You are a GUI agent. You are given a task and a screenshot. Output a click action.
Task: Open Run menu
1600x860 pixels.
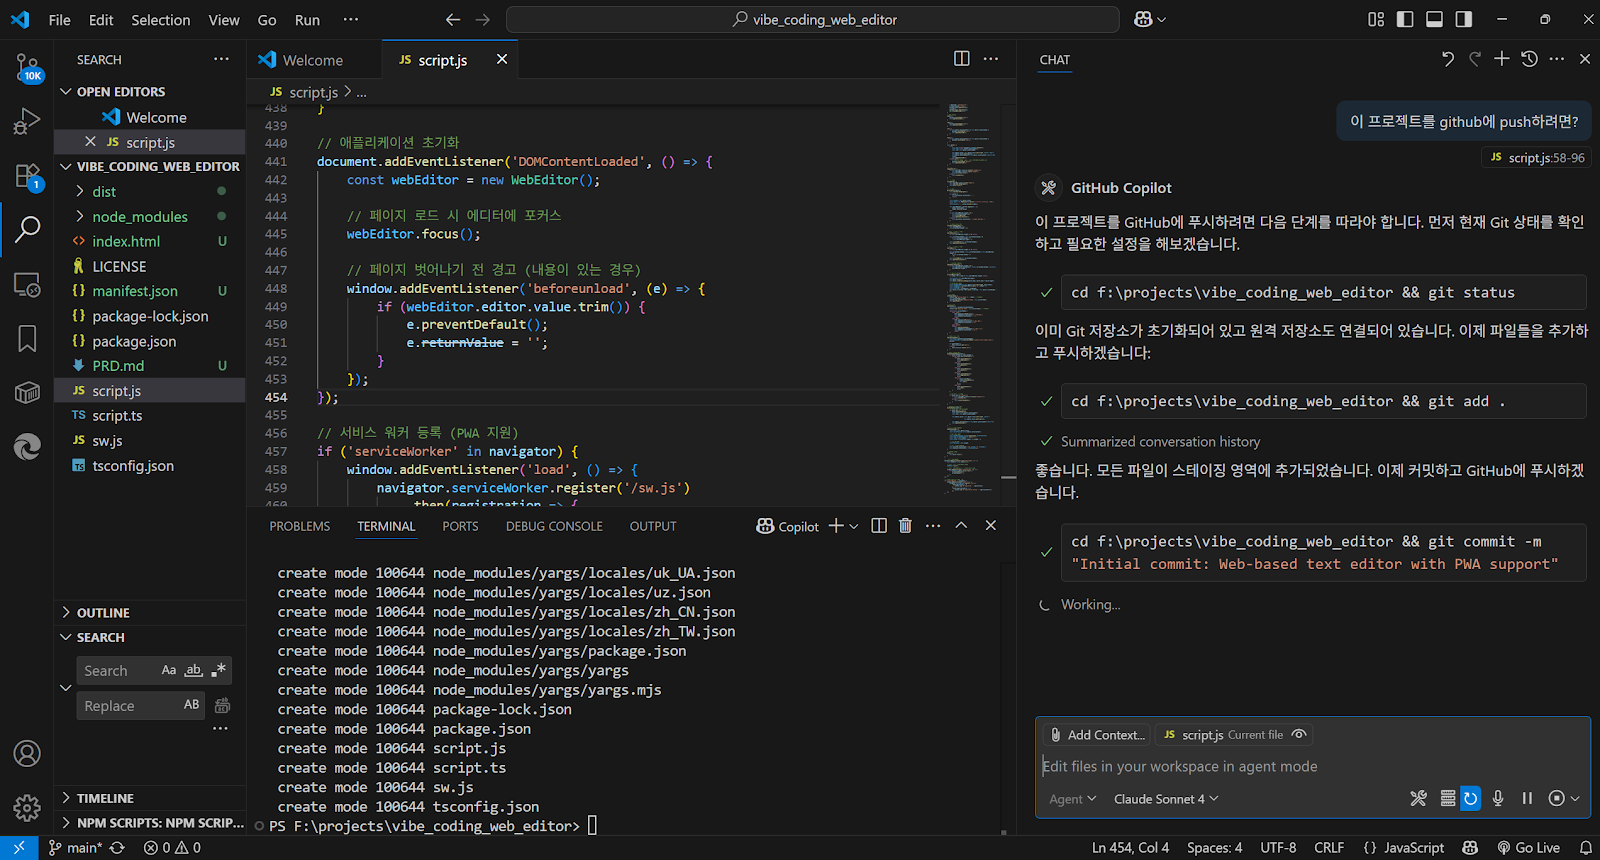coord(307,20)
